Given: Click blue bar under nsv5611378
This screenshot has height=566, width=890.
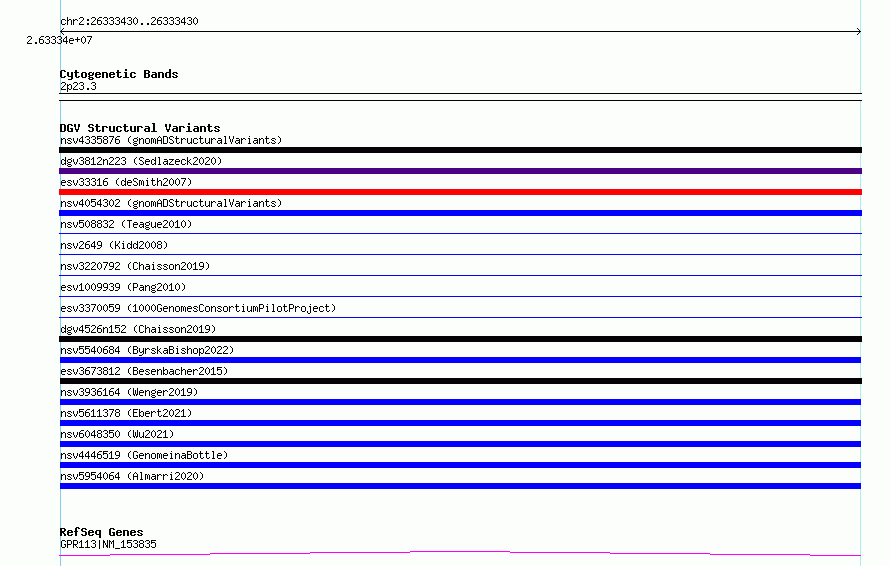Looking at the screenshot, I should [x=460, y=423].
